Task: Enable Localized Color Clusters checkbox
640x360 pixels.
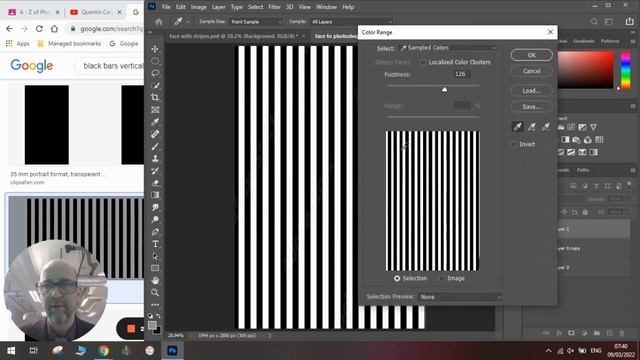Action: [423, 62]
